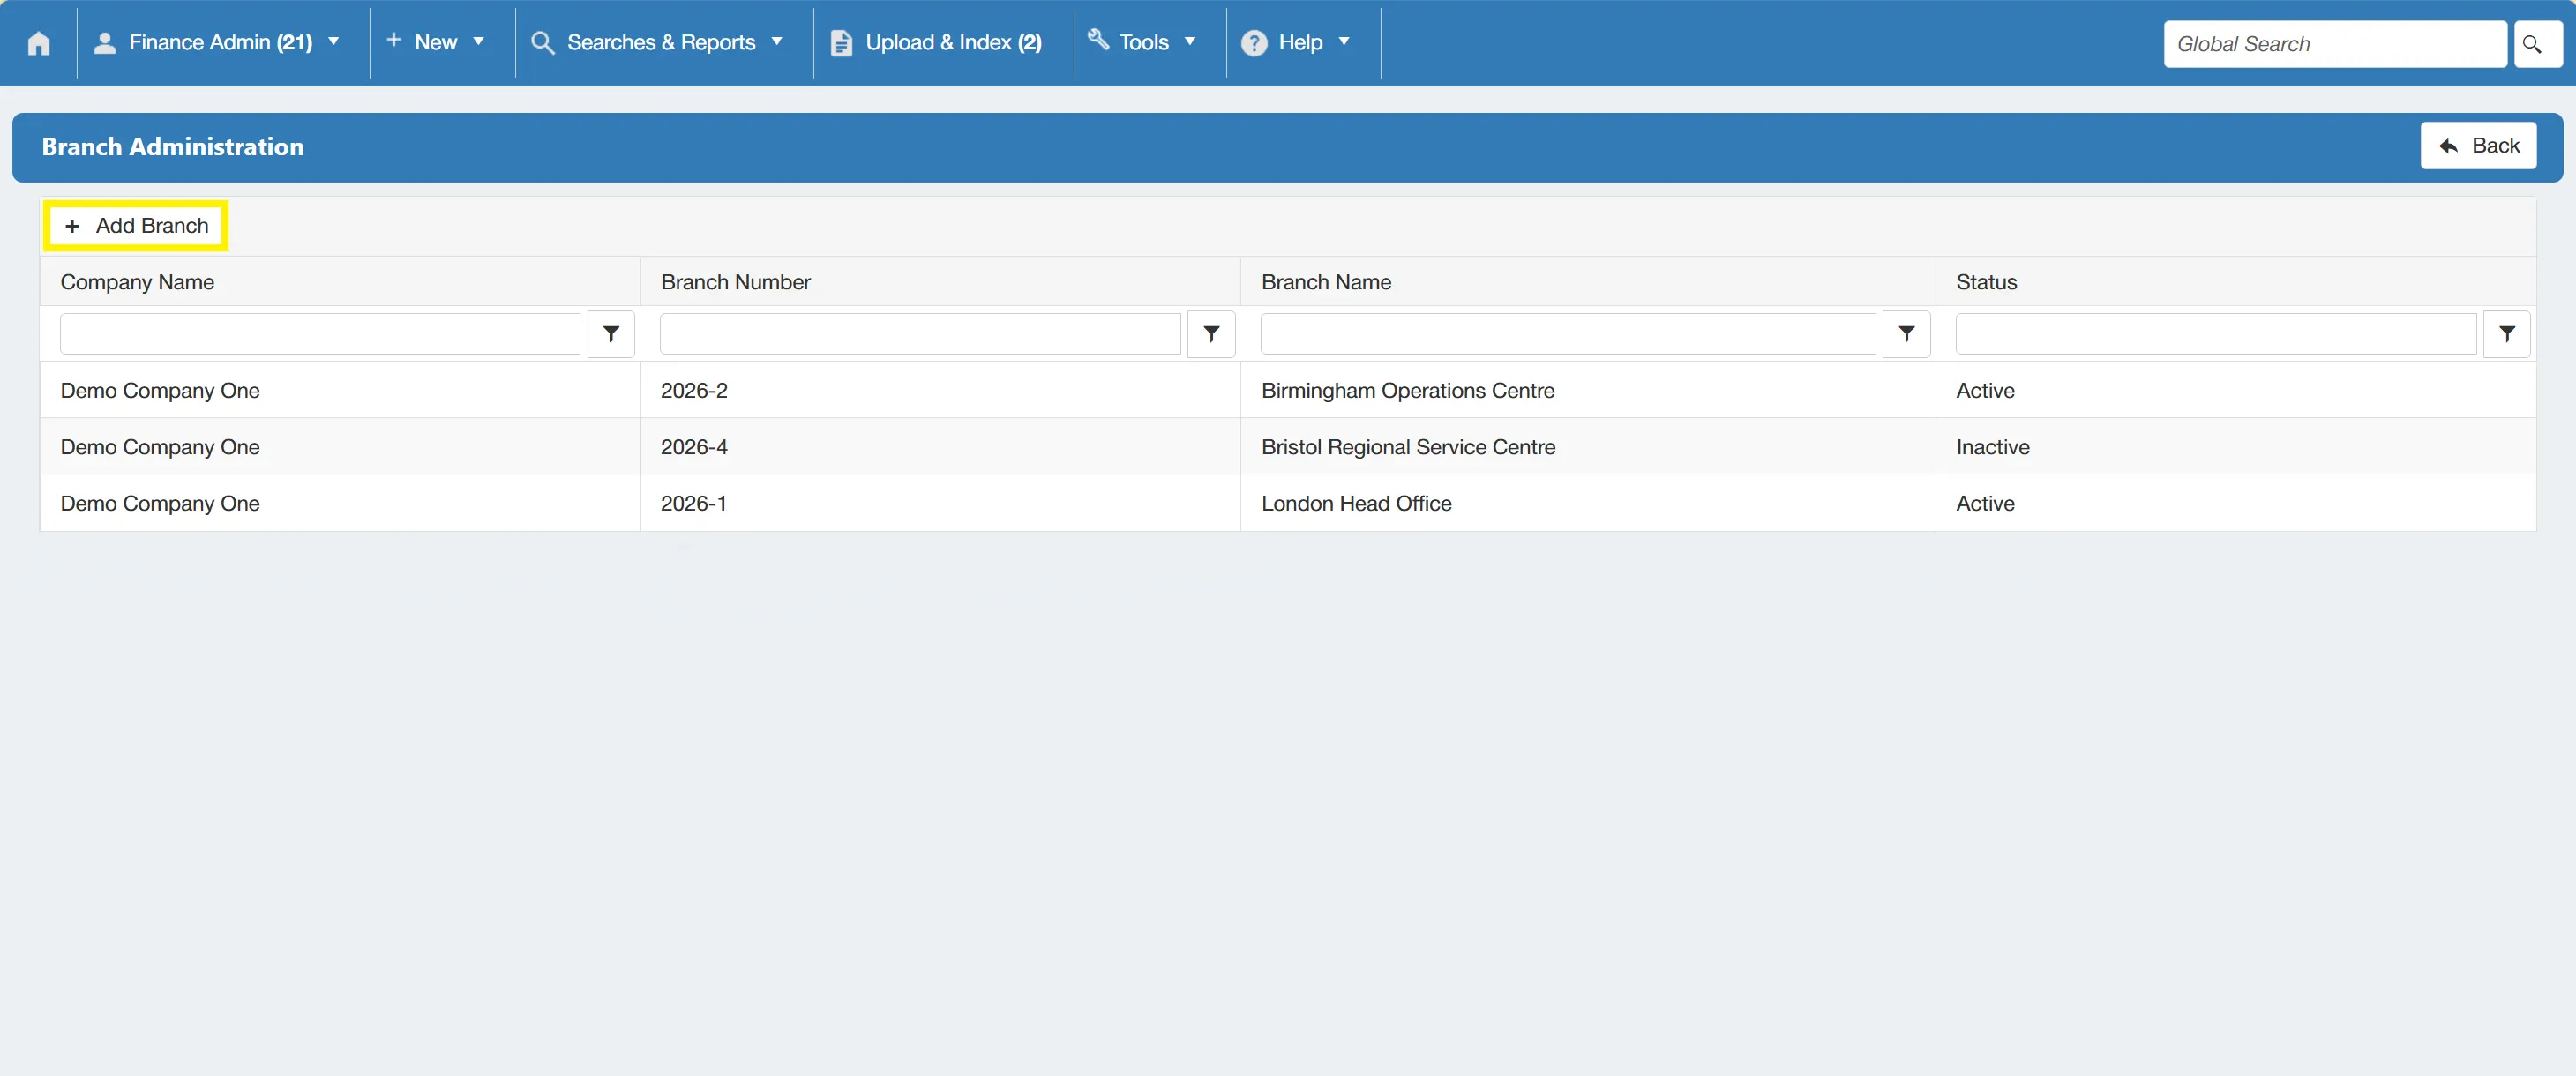Select branch number 2026-4
The height and width of the screenshot is (1076, 2576).
(694, 447)
